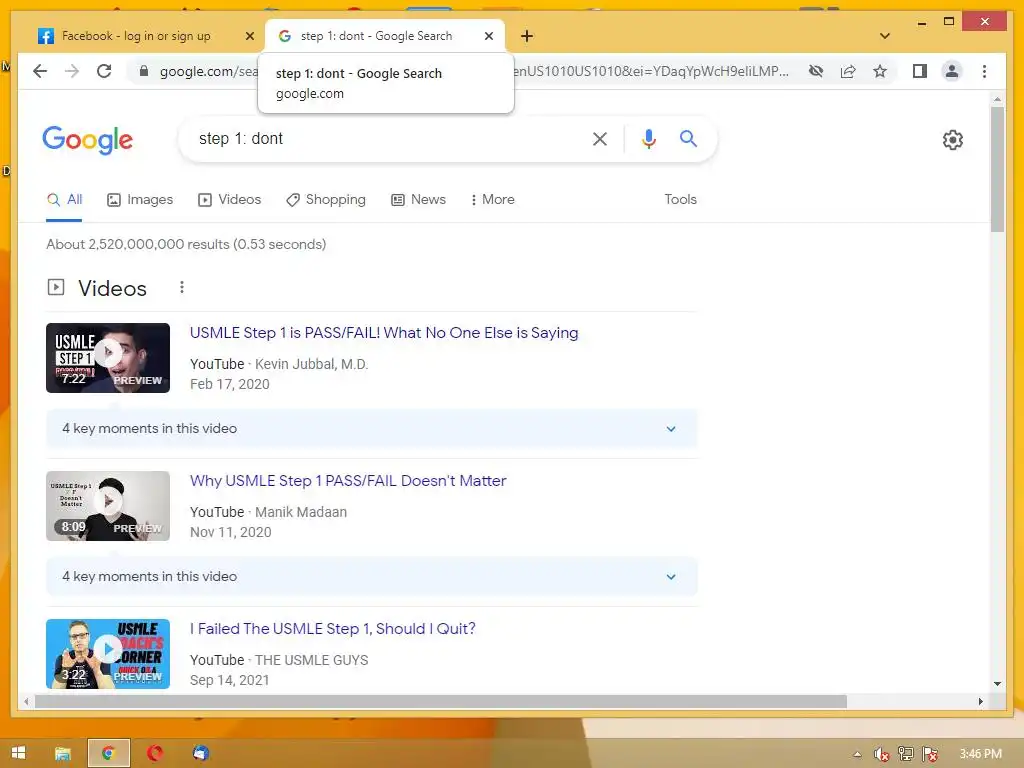Clear the search box text
Image resolution: width=1024 pixels, height=768 pixels.
(600, 138)
